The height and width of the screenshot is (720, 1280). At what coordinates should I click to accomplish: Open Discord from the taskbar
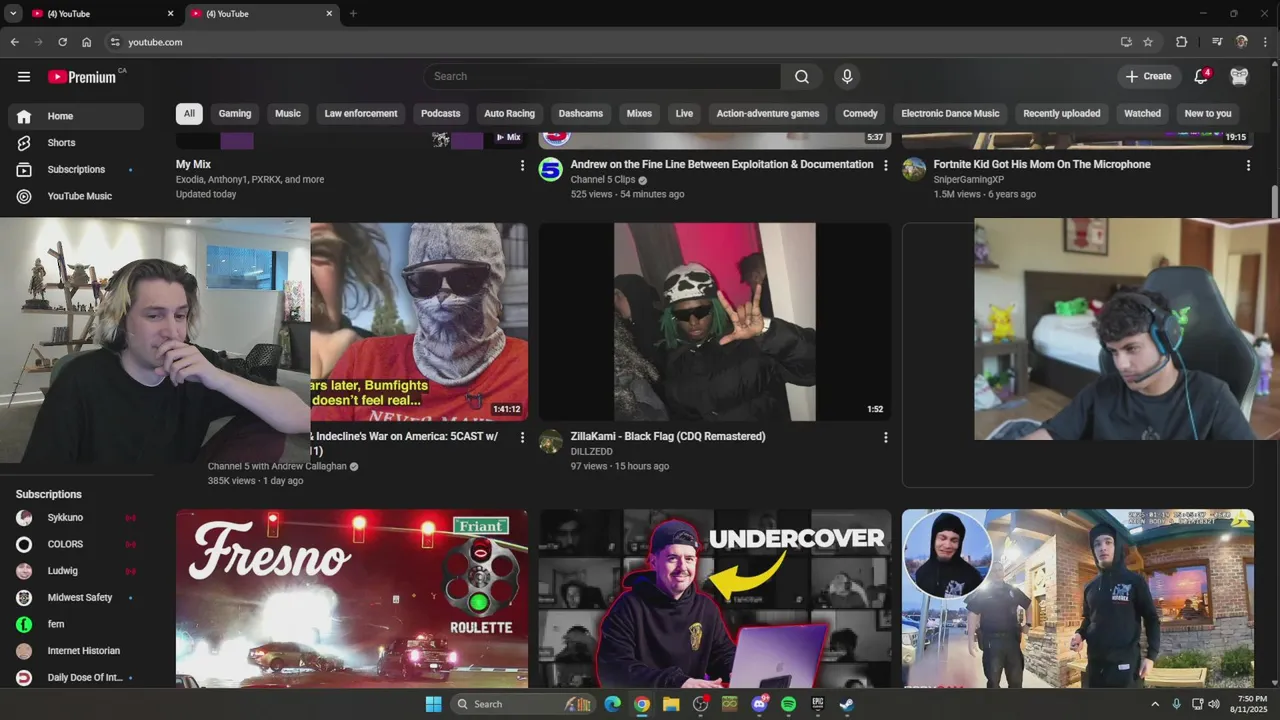759,704
